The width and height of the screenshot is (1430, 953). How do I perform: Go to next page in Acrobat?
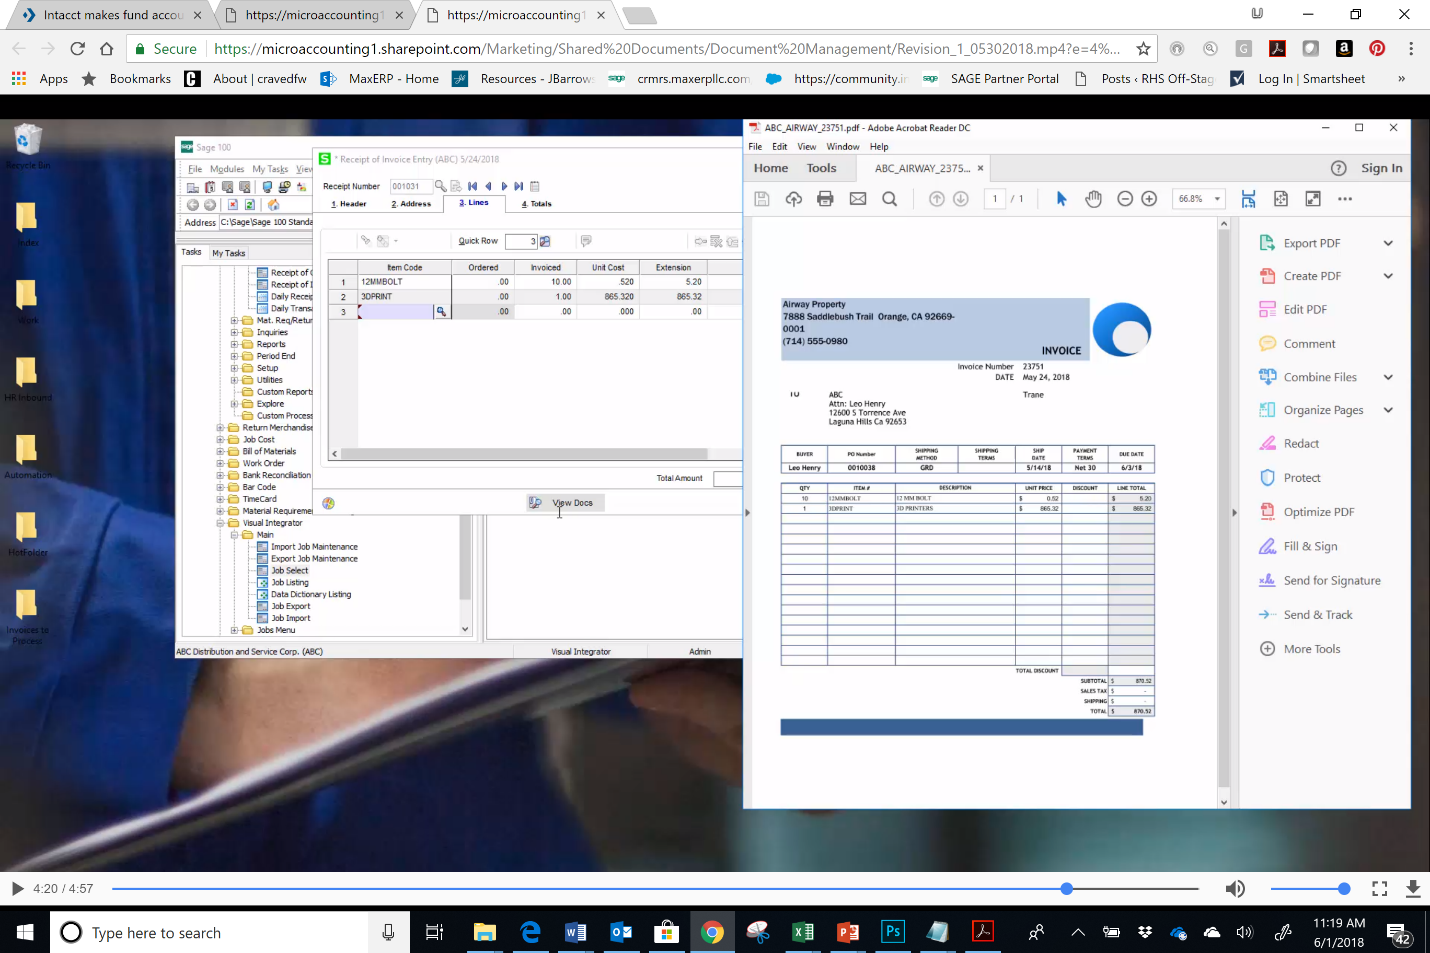pyautogui.click(x=961, y=199)
